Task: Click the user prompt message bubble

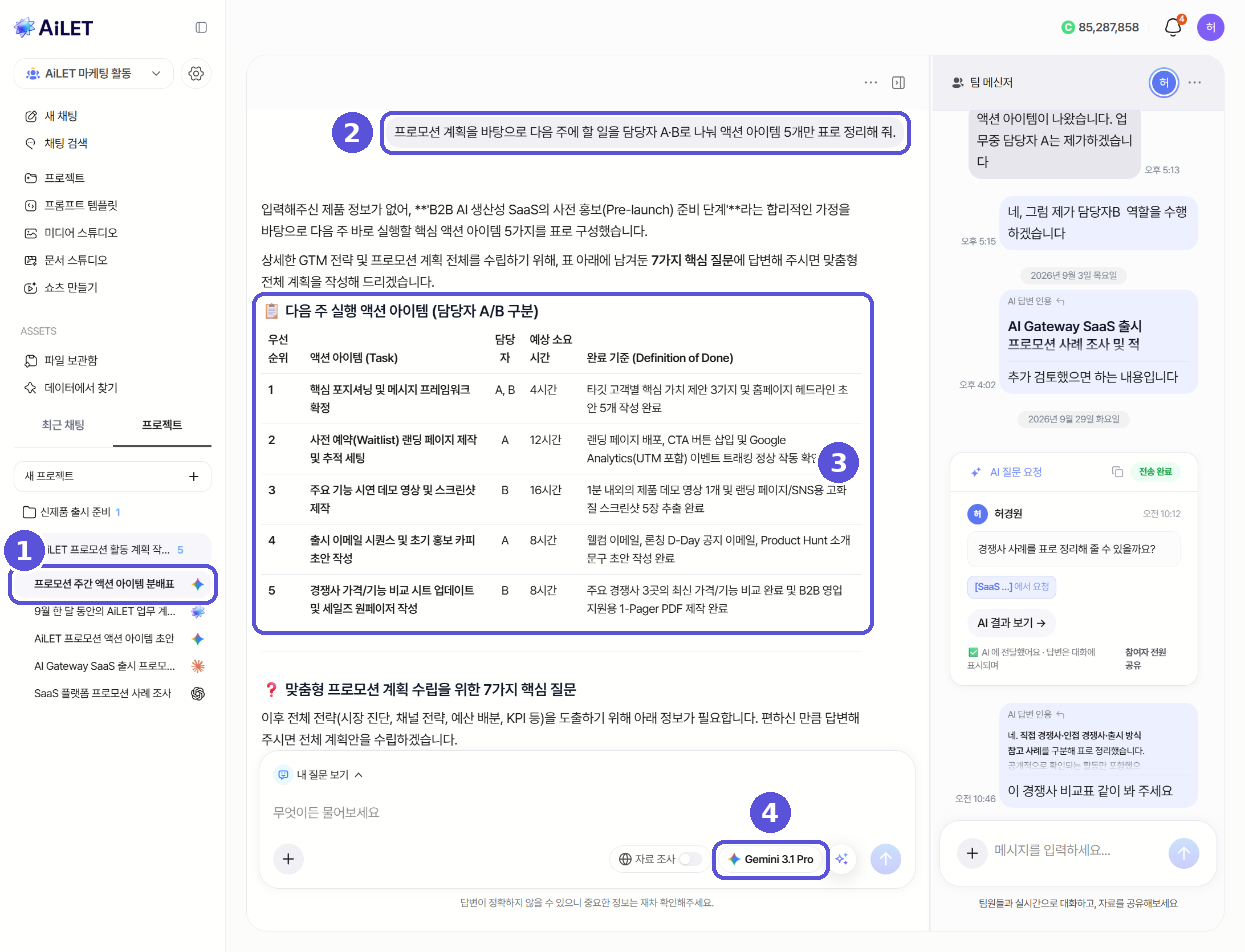Action: click(645, 132)
